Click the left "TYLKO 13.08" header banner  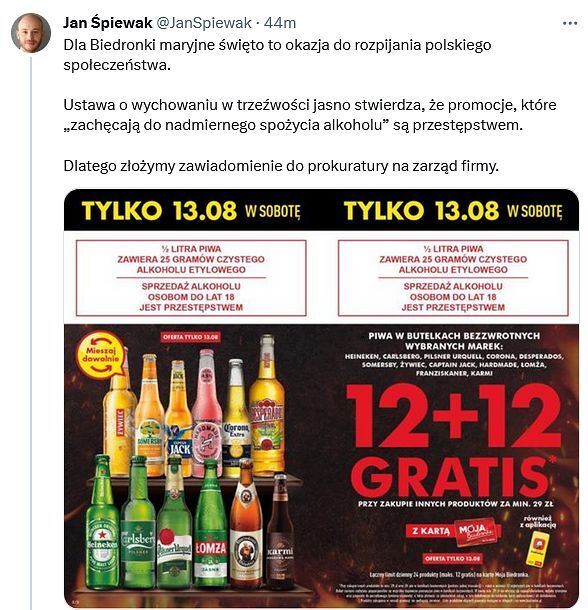tap(191, 210)
